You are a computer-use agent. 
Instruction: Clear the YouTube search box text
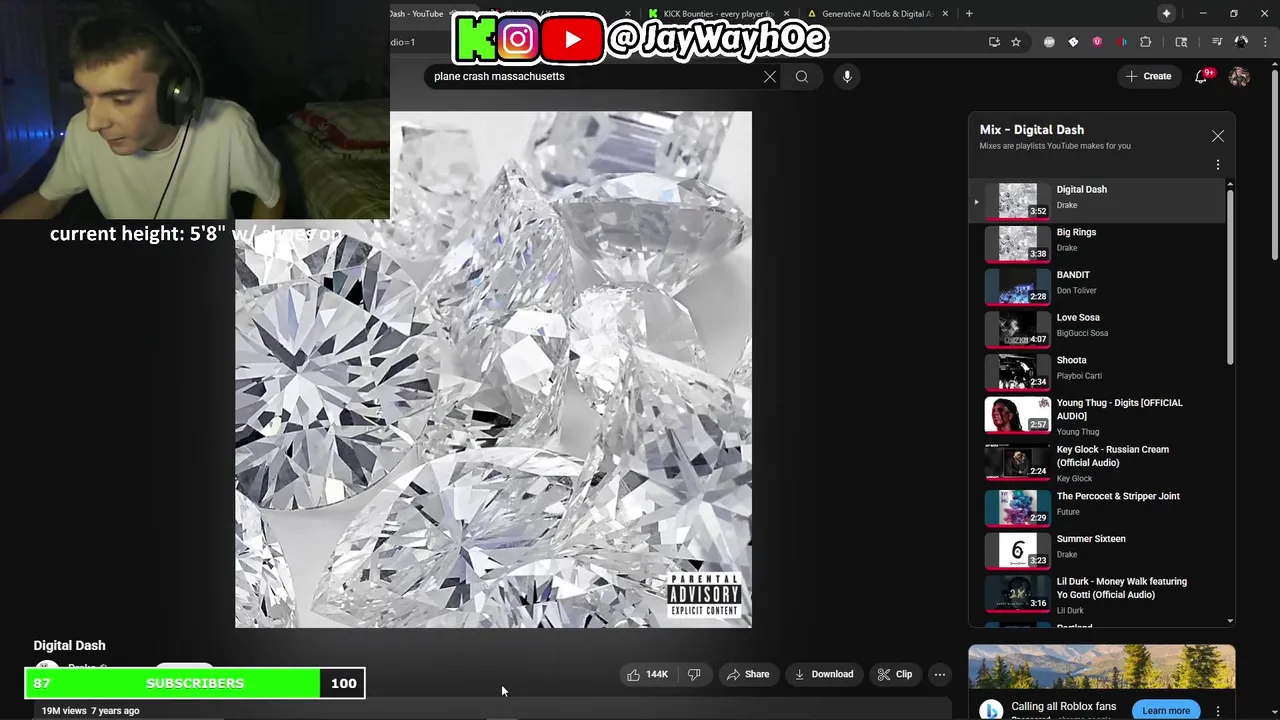[x=770, y=76]
